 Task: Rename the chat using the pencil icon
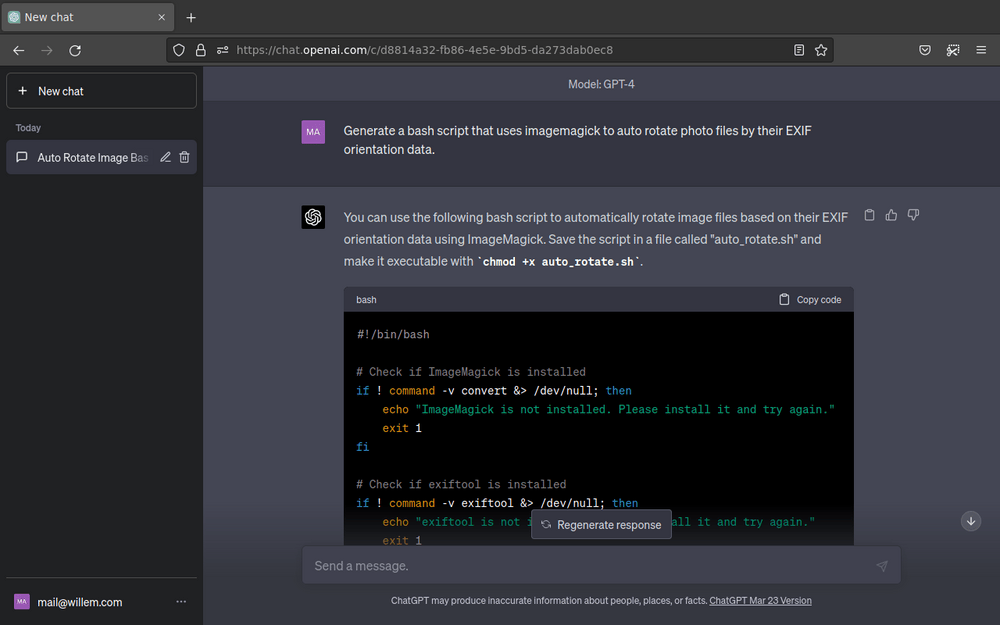164,157
